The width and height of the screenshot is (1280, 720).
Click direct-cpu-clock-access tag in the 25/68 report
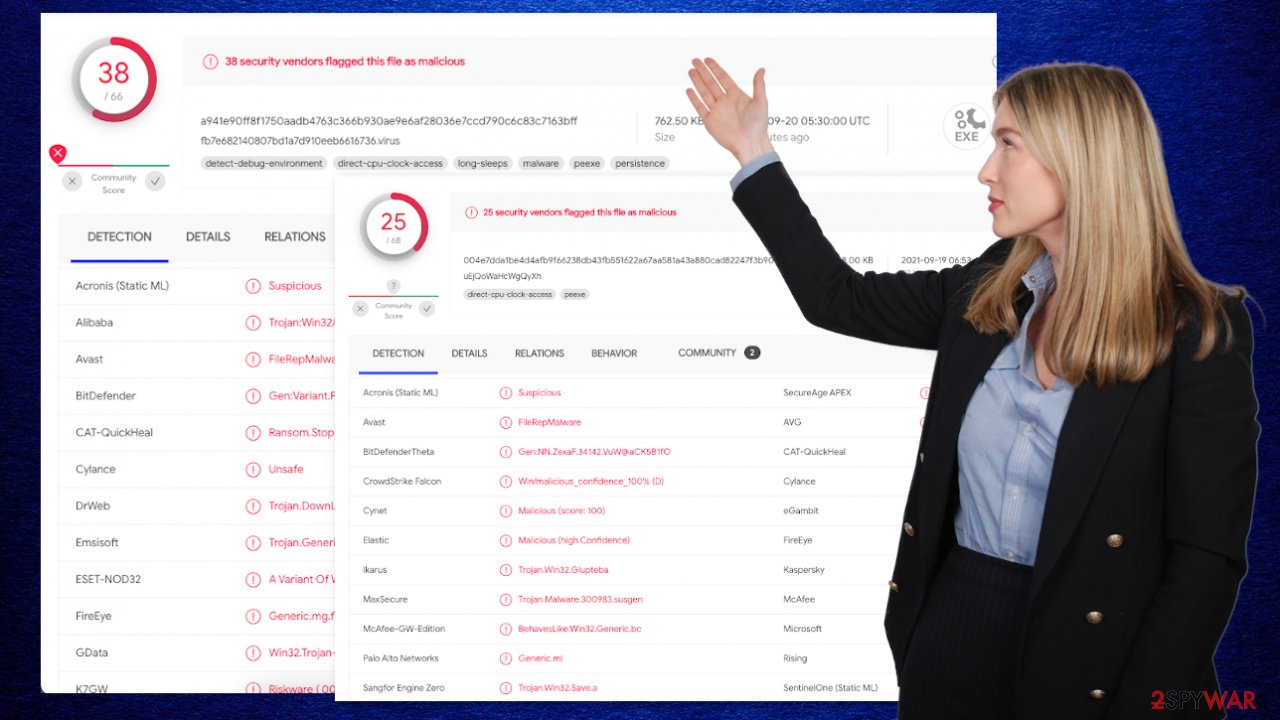click(x=510, y=295)
